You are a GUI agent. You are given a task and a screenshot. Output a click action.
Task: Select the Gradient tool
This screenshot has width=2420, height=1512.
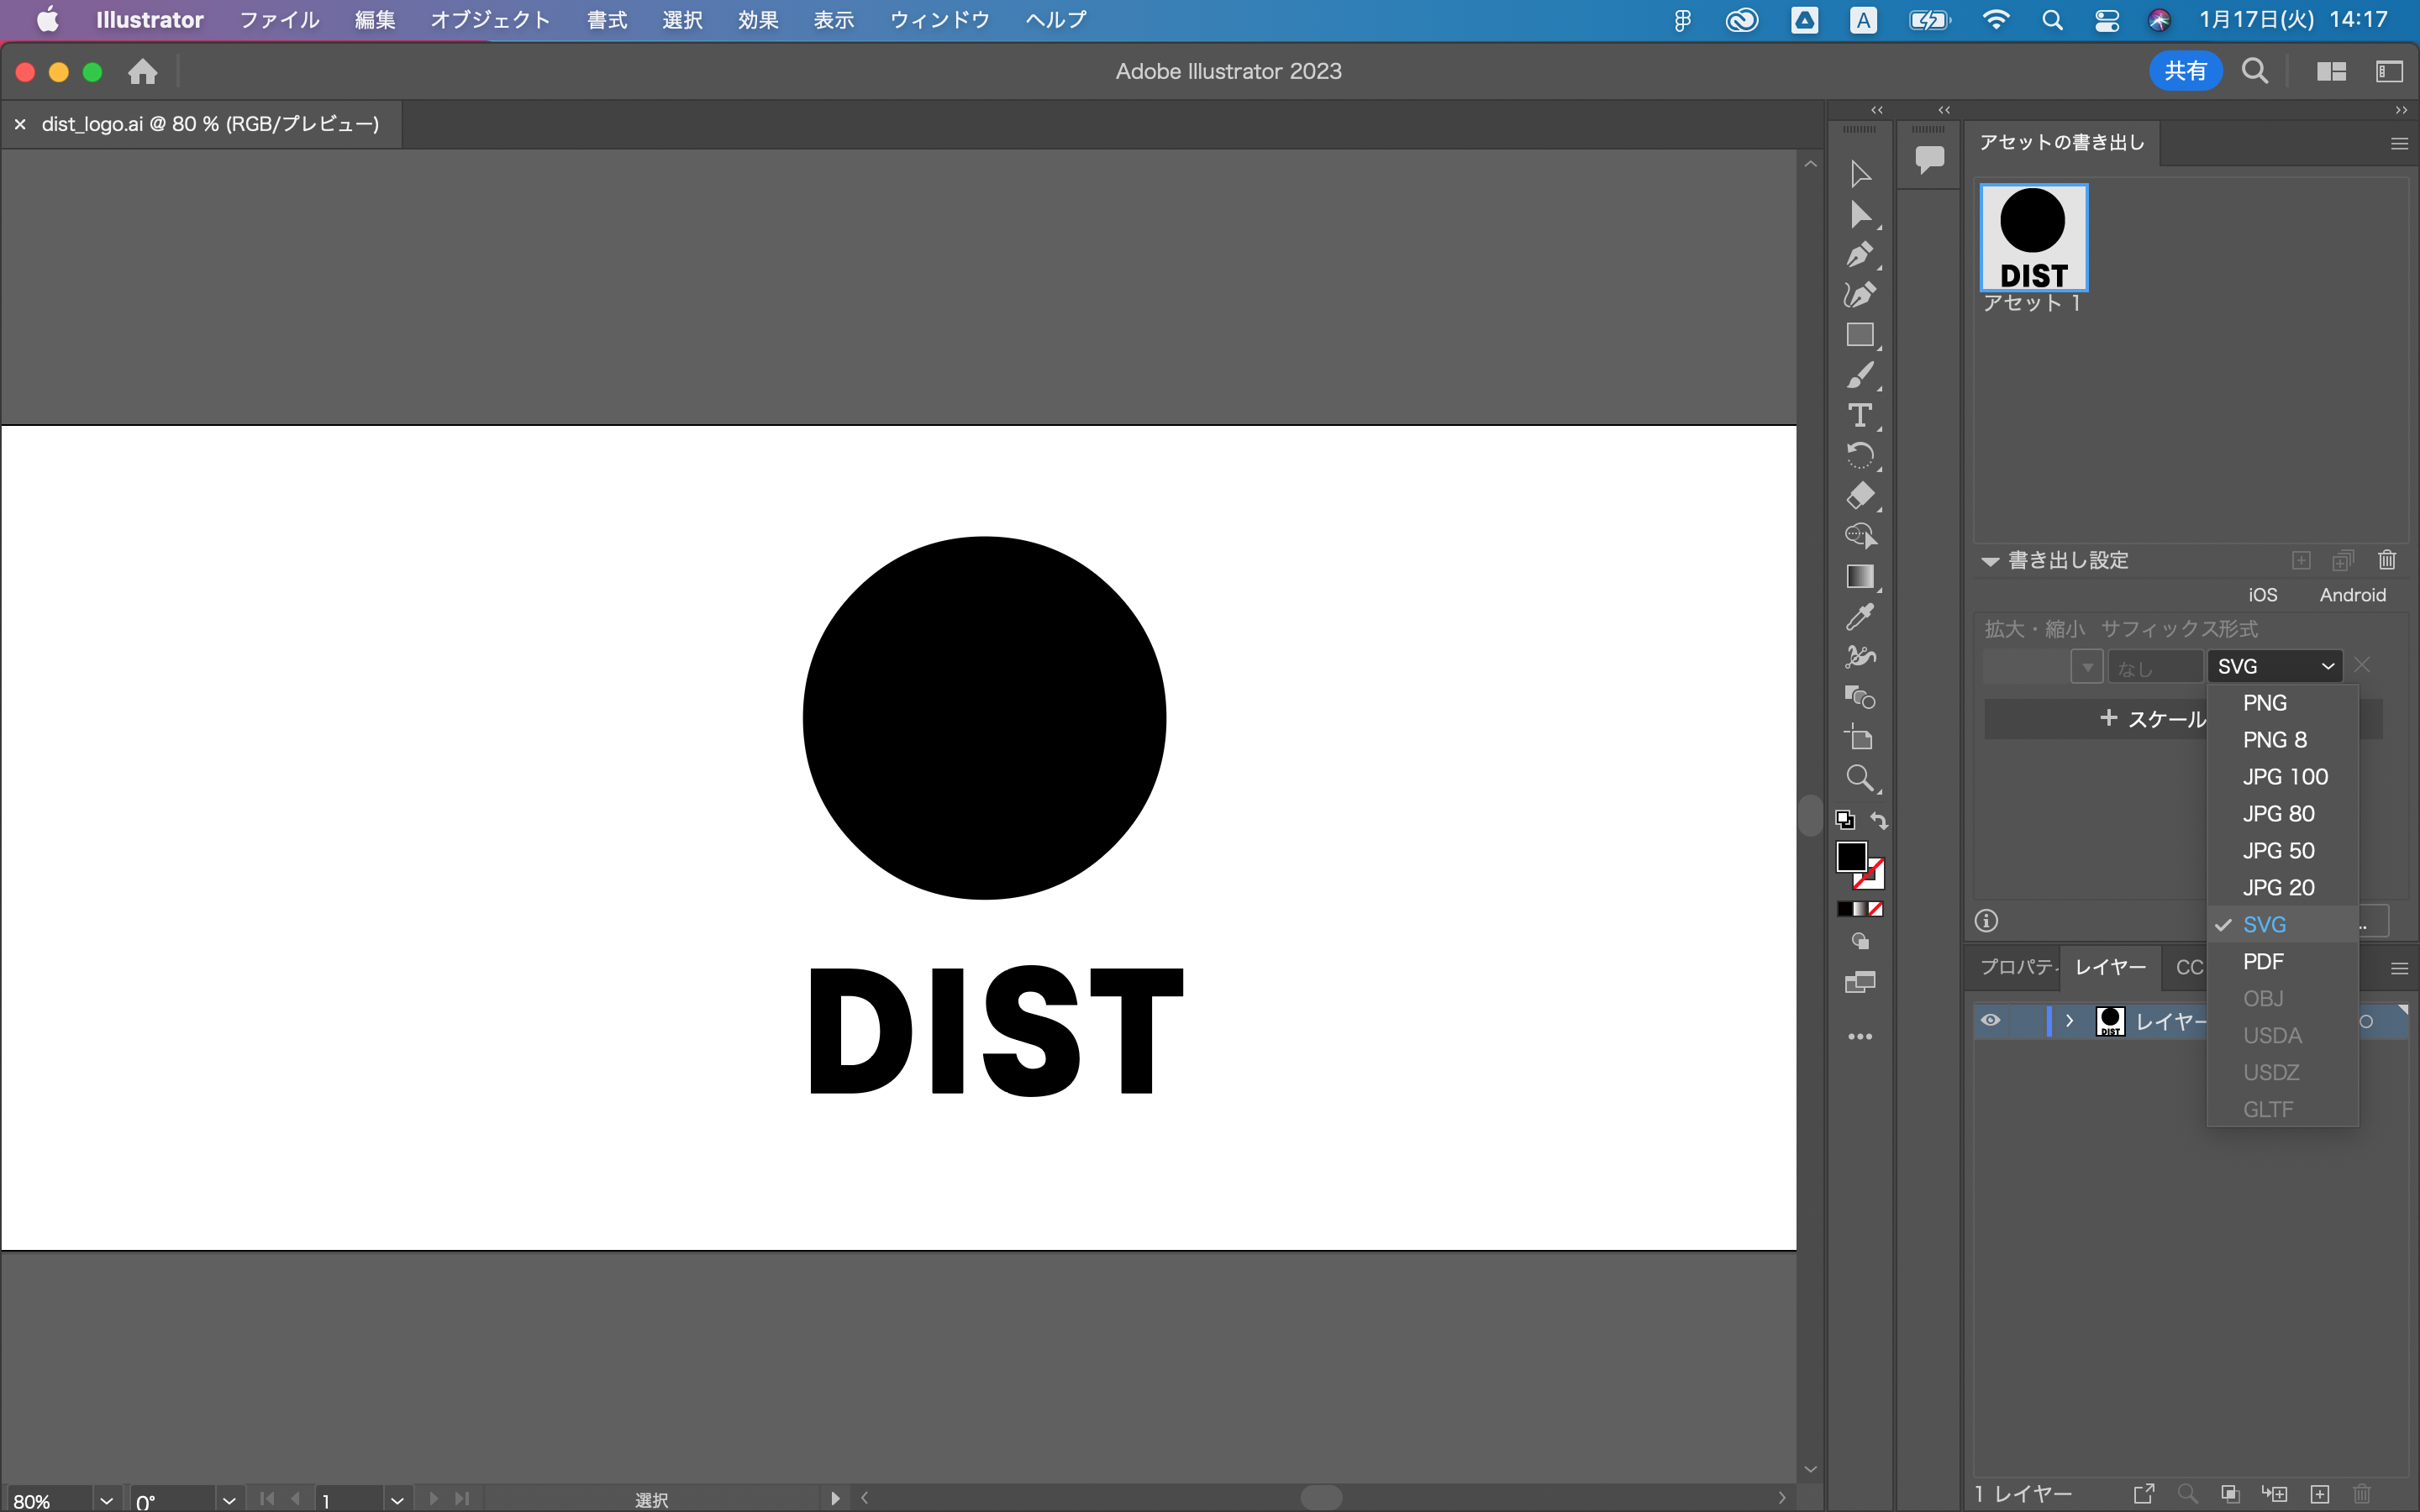(x=1860, y=577)
